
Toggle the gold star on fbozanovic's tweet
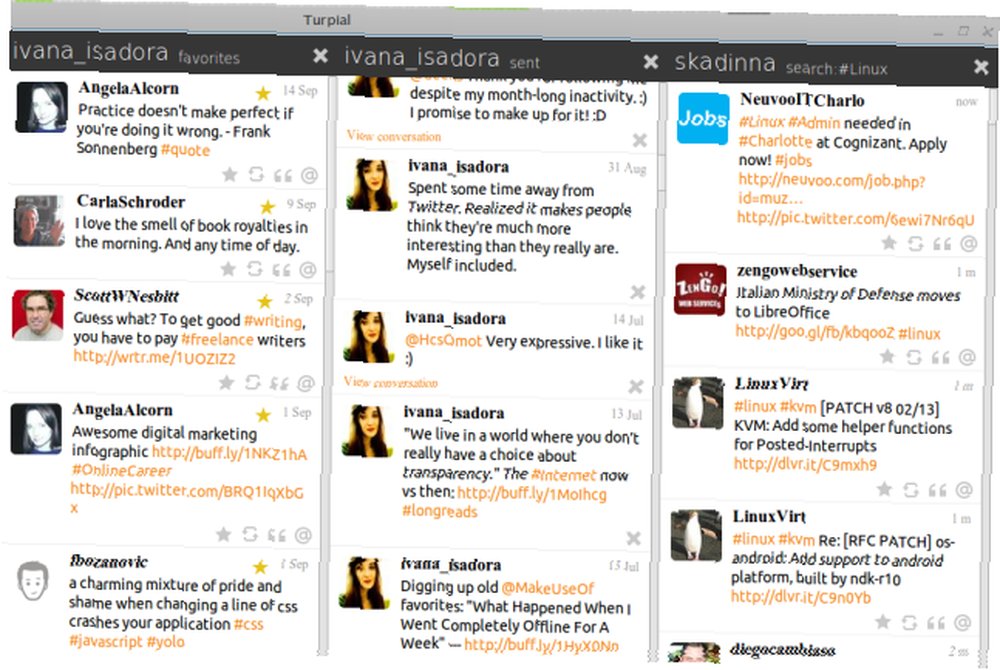[x=260, y=567]
